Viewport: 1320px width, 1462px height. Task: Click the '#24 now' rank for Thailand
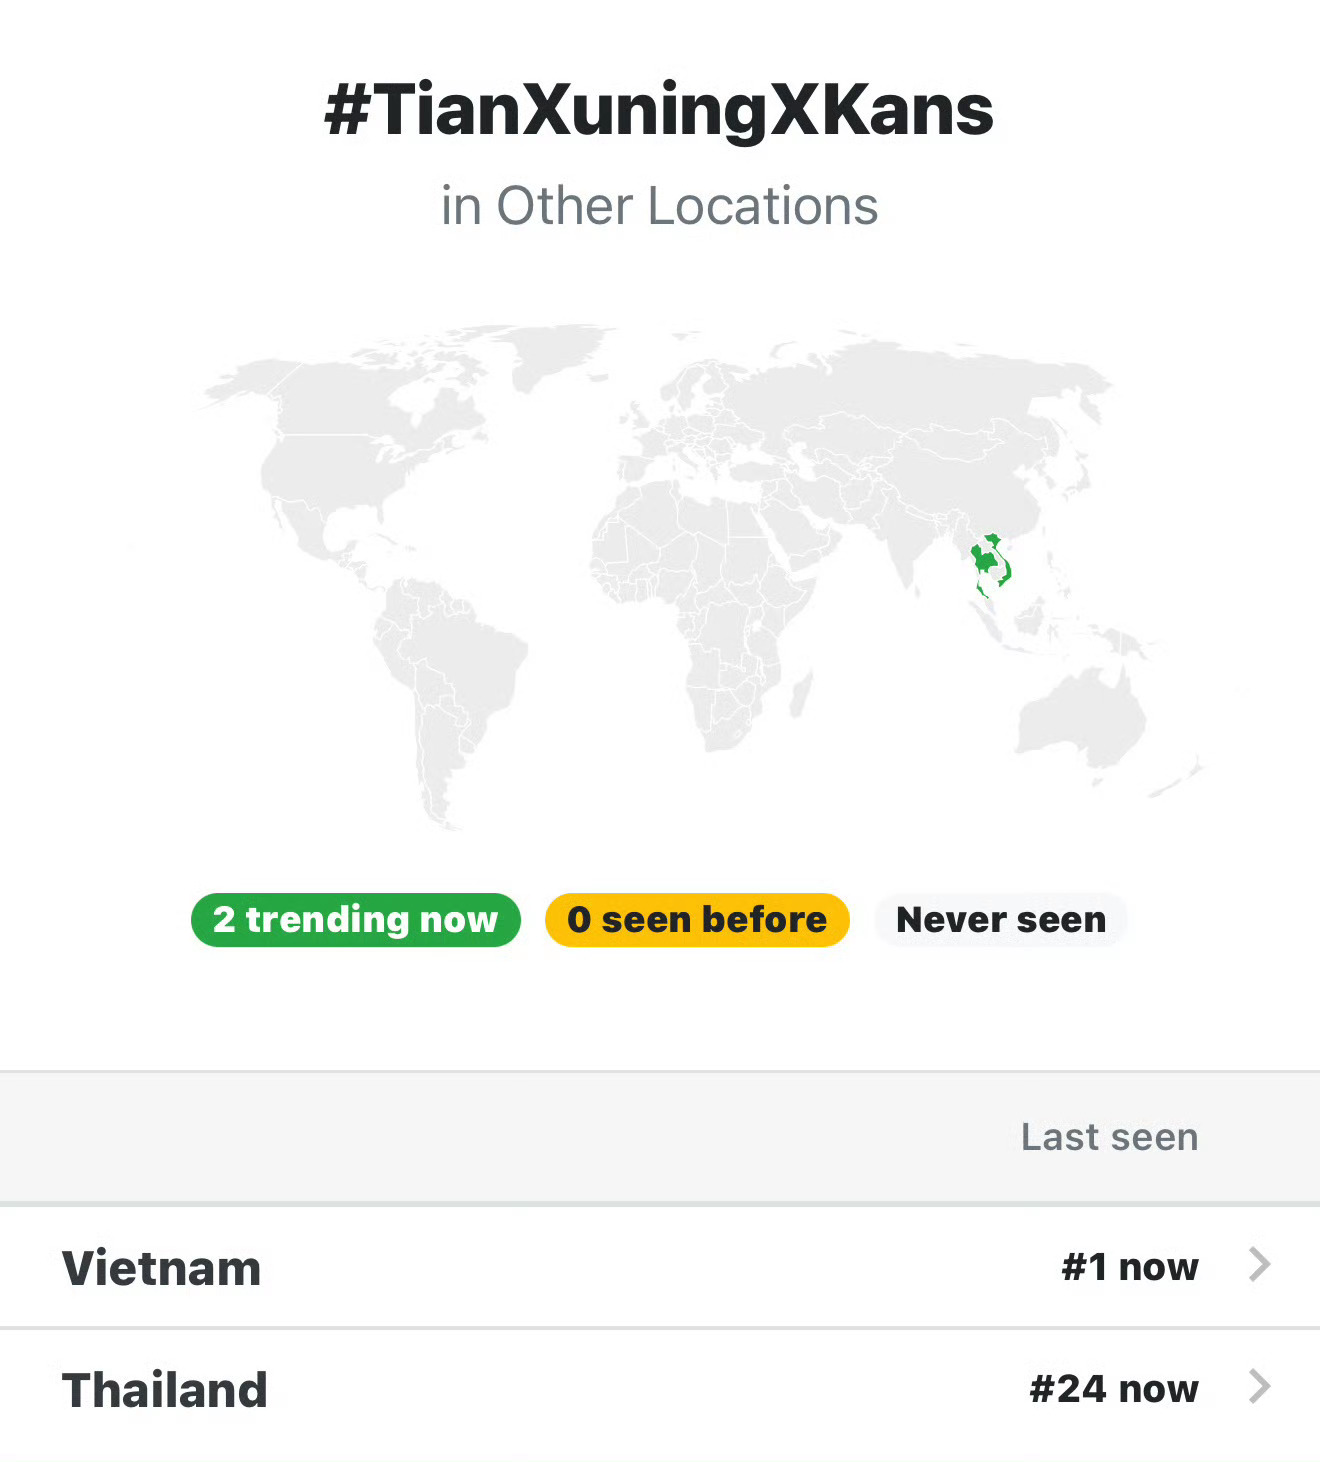click(x=1113, y=1389)
